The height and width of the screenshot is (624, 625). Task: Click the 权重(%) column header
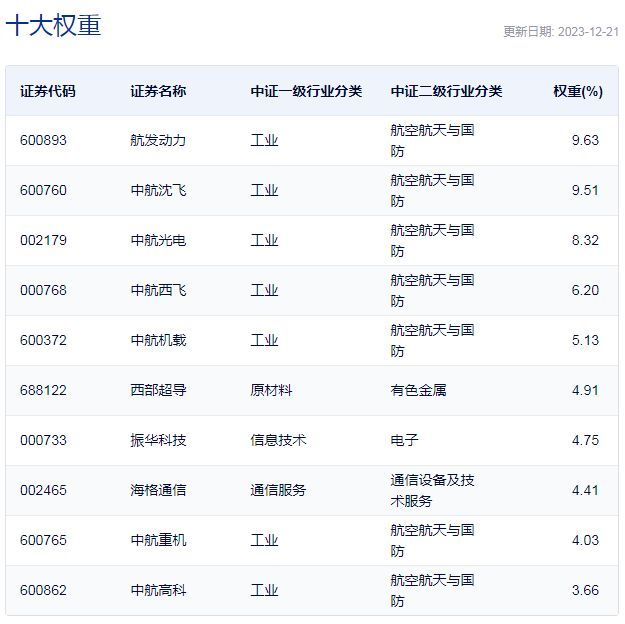578,91
